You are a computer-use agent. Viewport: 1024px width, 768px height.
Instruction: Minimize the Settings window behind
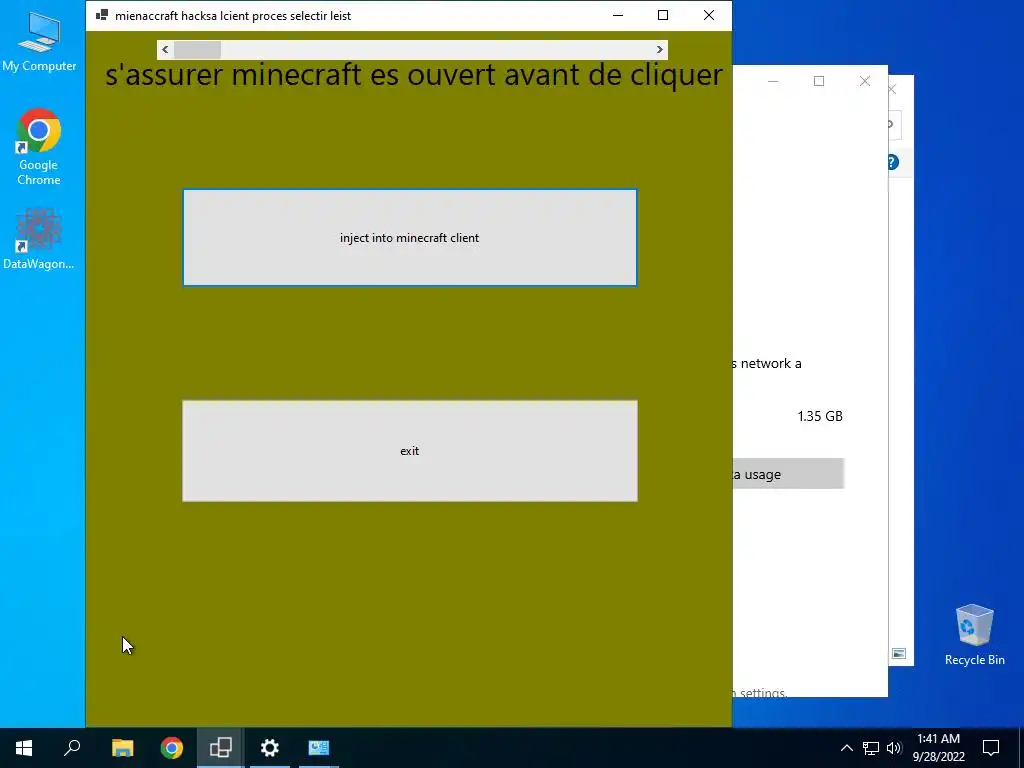pos(773,81)
